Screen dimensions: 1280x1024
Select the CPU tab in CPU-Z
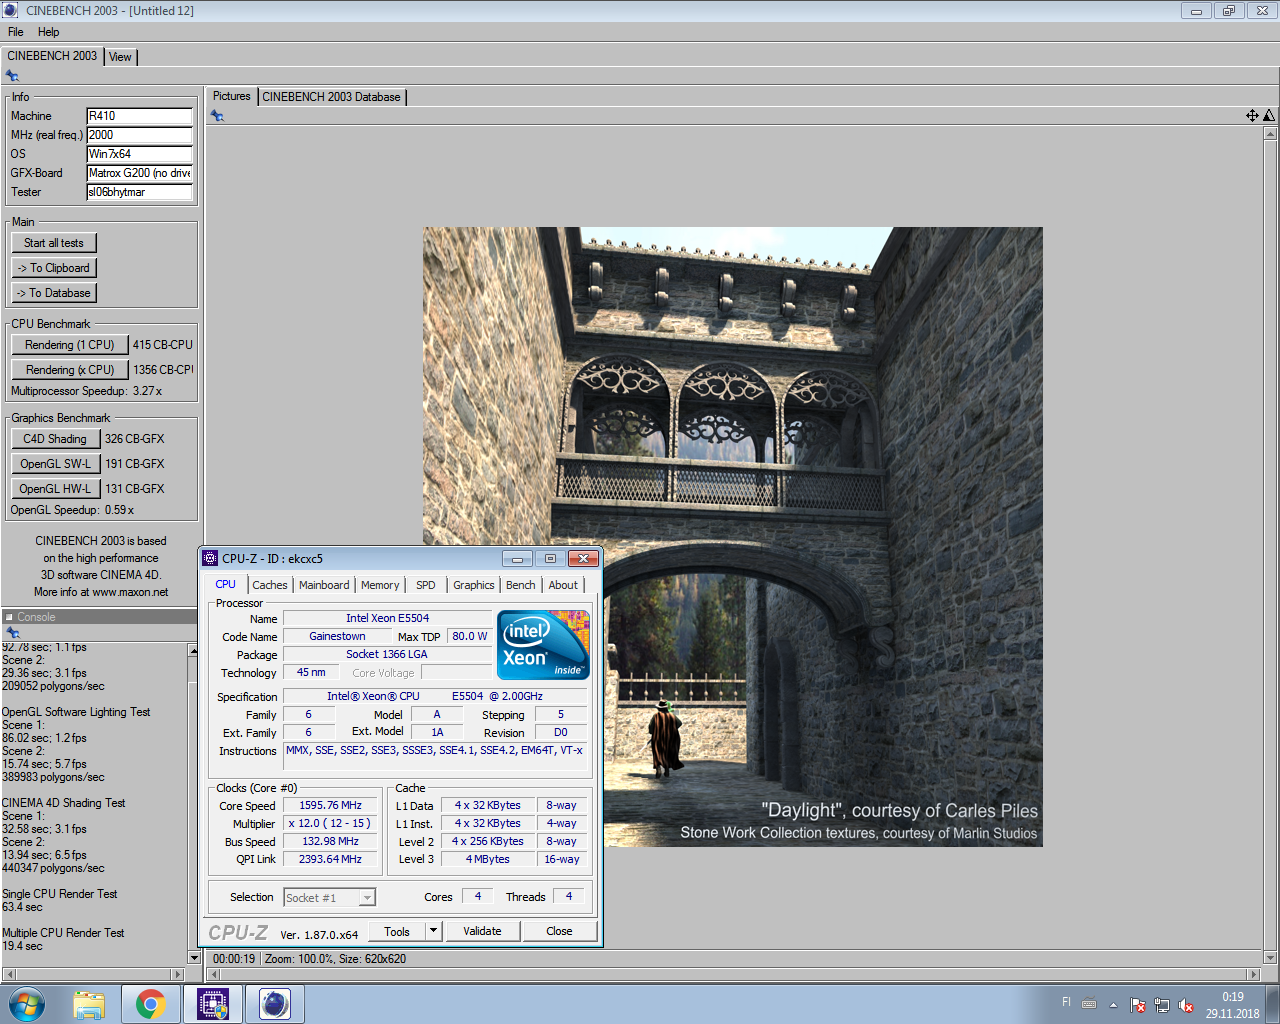pos(226,584)
